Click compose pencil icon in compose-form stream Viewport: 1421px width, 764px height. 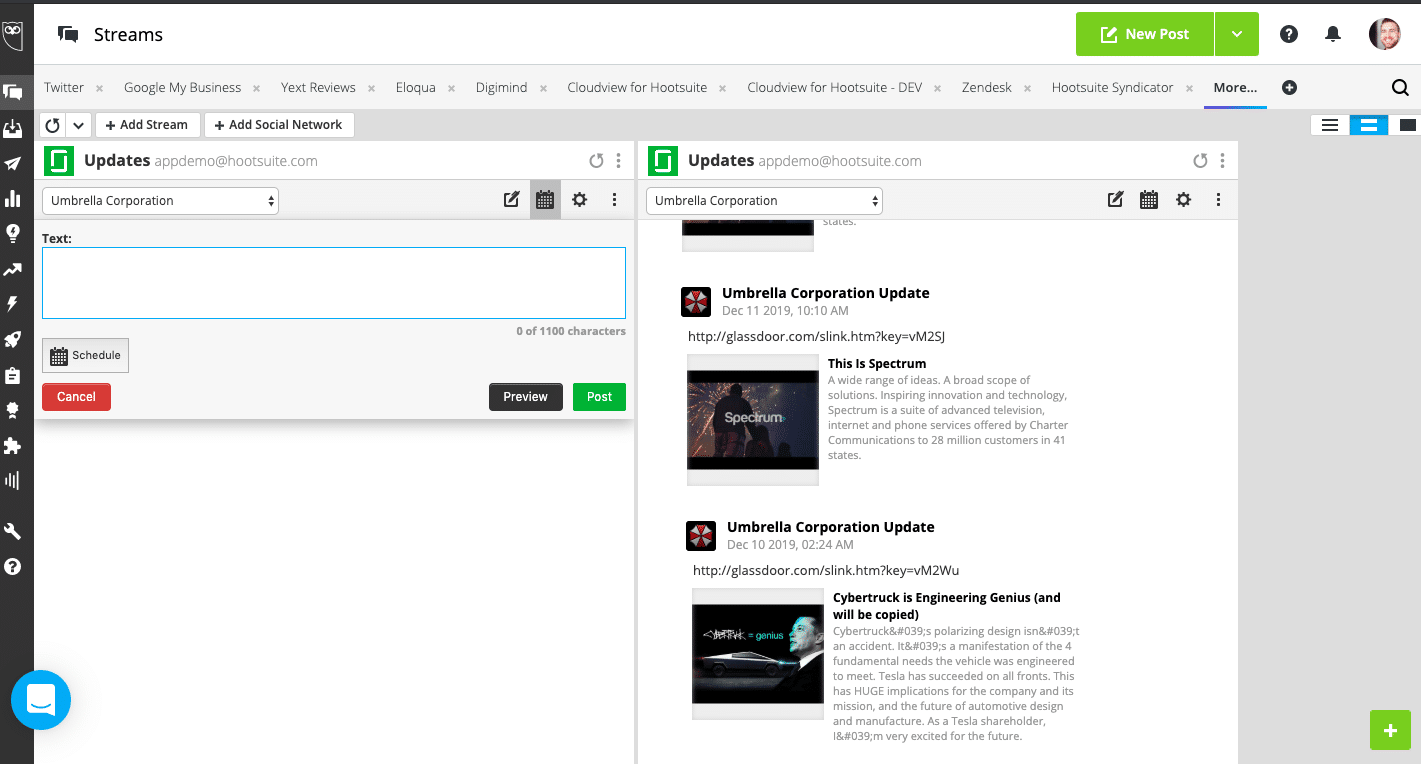(511, 200)
